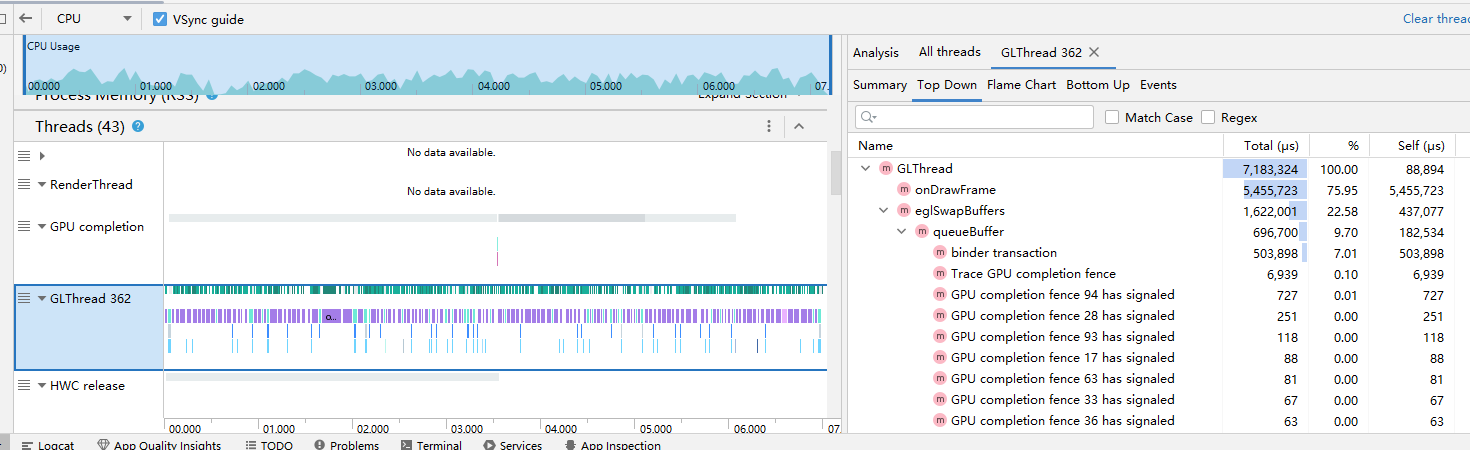Screen dimensions: 1470x450
Task: Click the method icon beside queueBuffer
Action: tap(922, 232)
